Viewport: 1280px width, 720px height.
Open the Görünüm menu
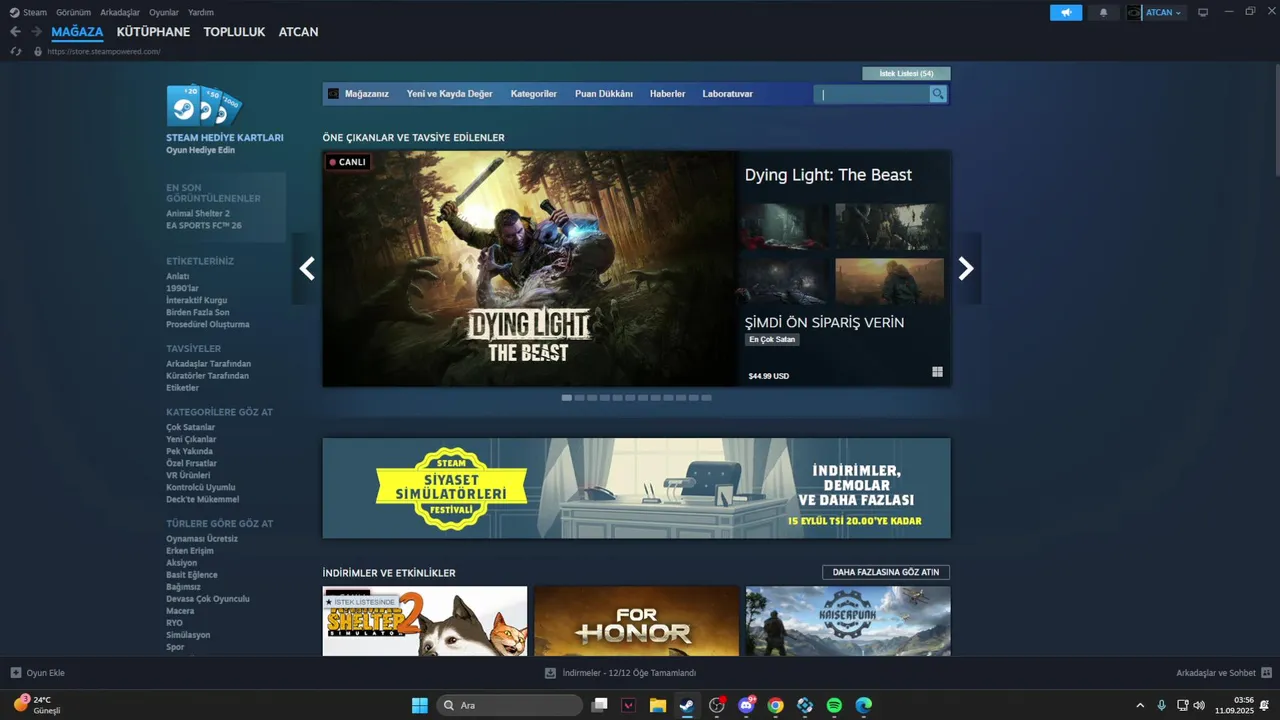tap(73, 12)
